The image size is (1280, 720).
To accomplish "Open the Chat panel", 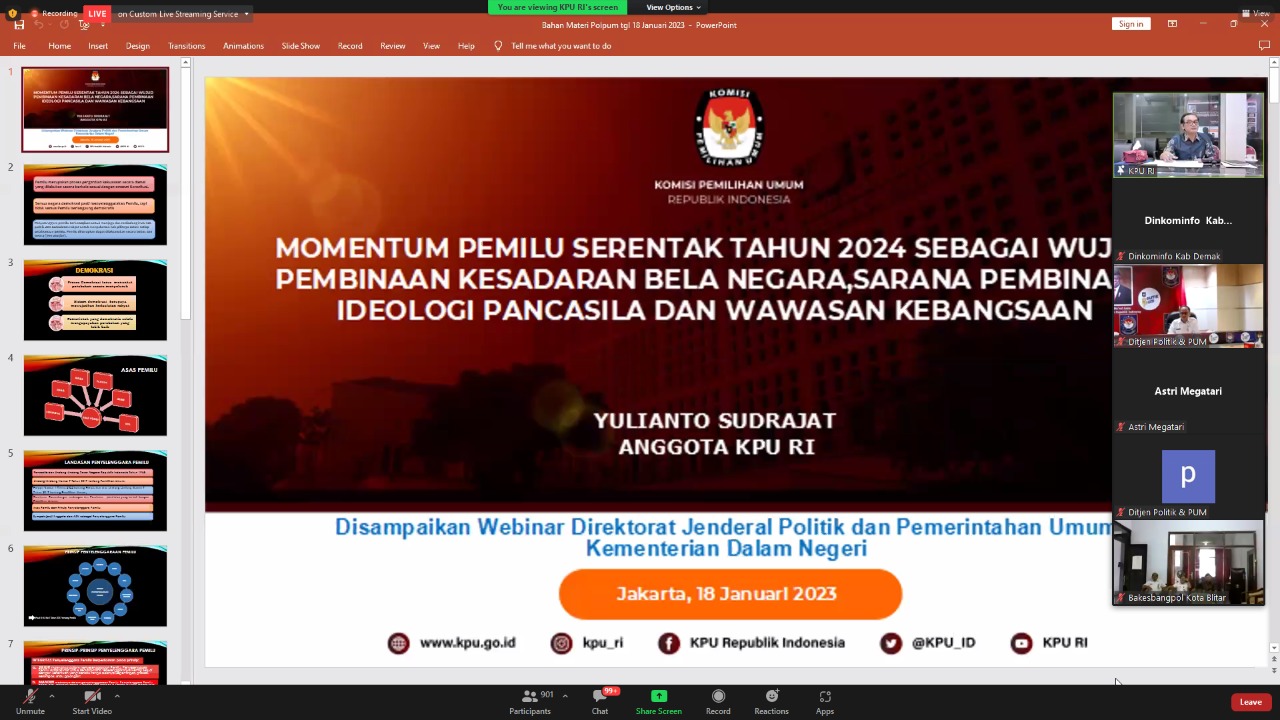I will (x=600, y=697).
